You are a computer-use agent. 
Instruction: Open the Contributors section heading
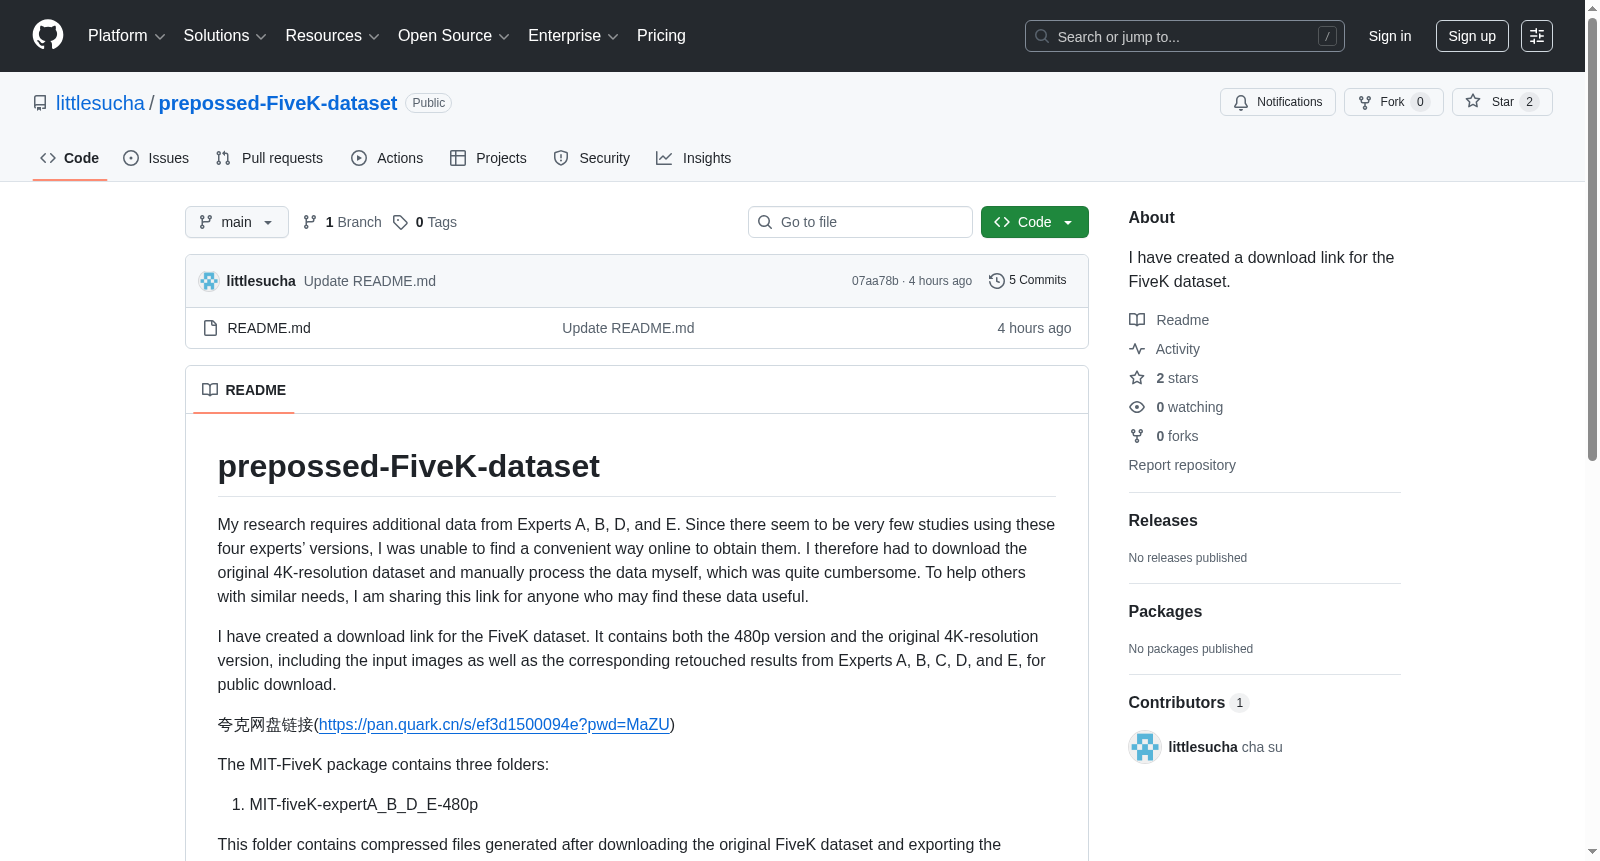[1189, 702]
